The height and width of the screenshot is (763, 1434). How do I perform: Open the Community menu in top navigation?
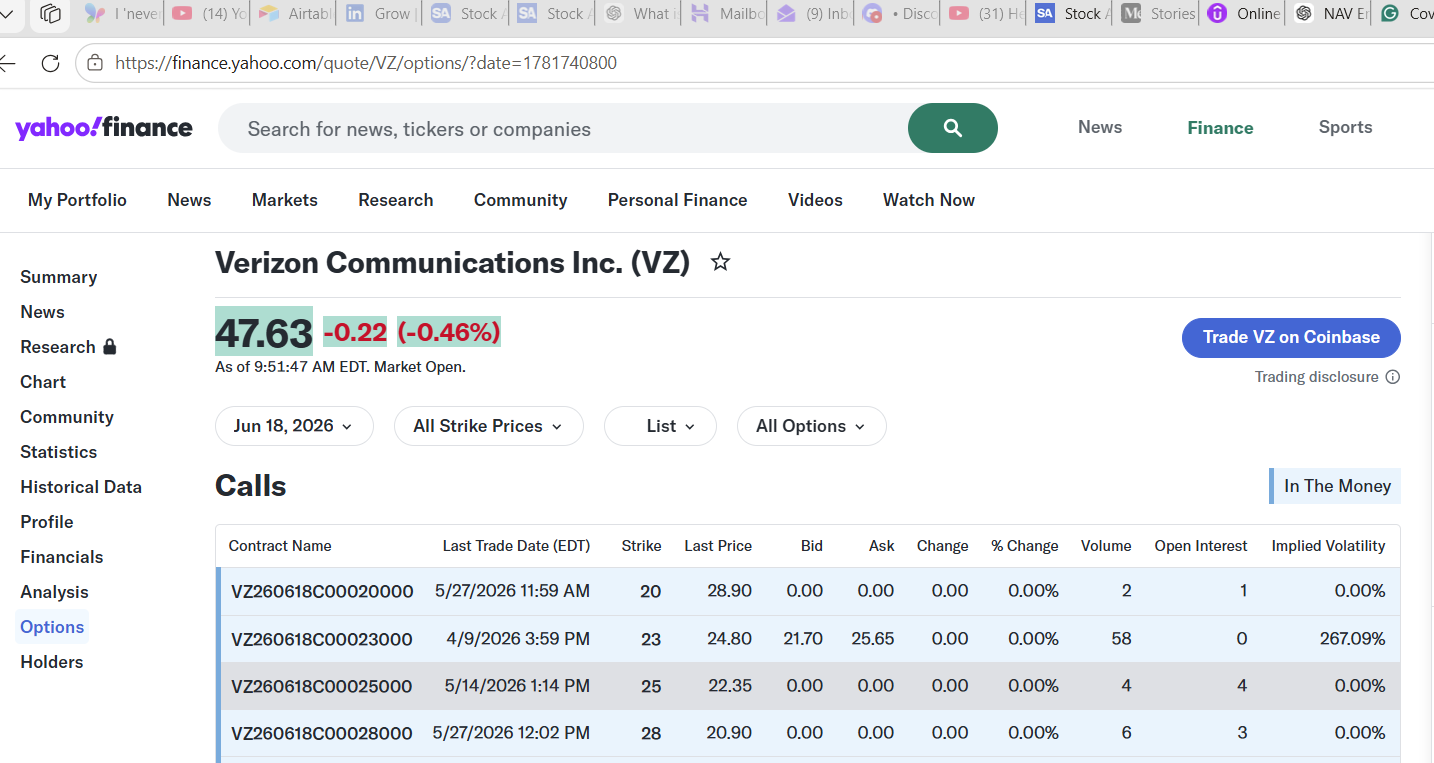click(520, 200)
